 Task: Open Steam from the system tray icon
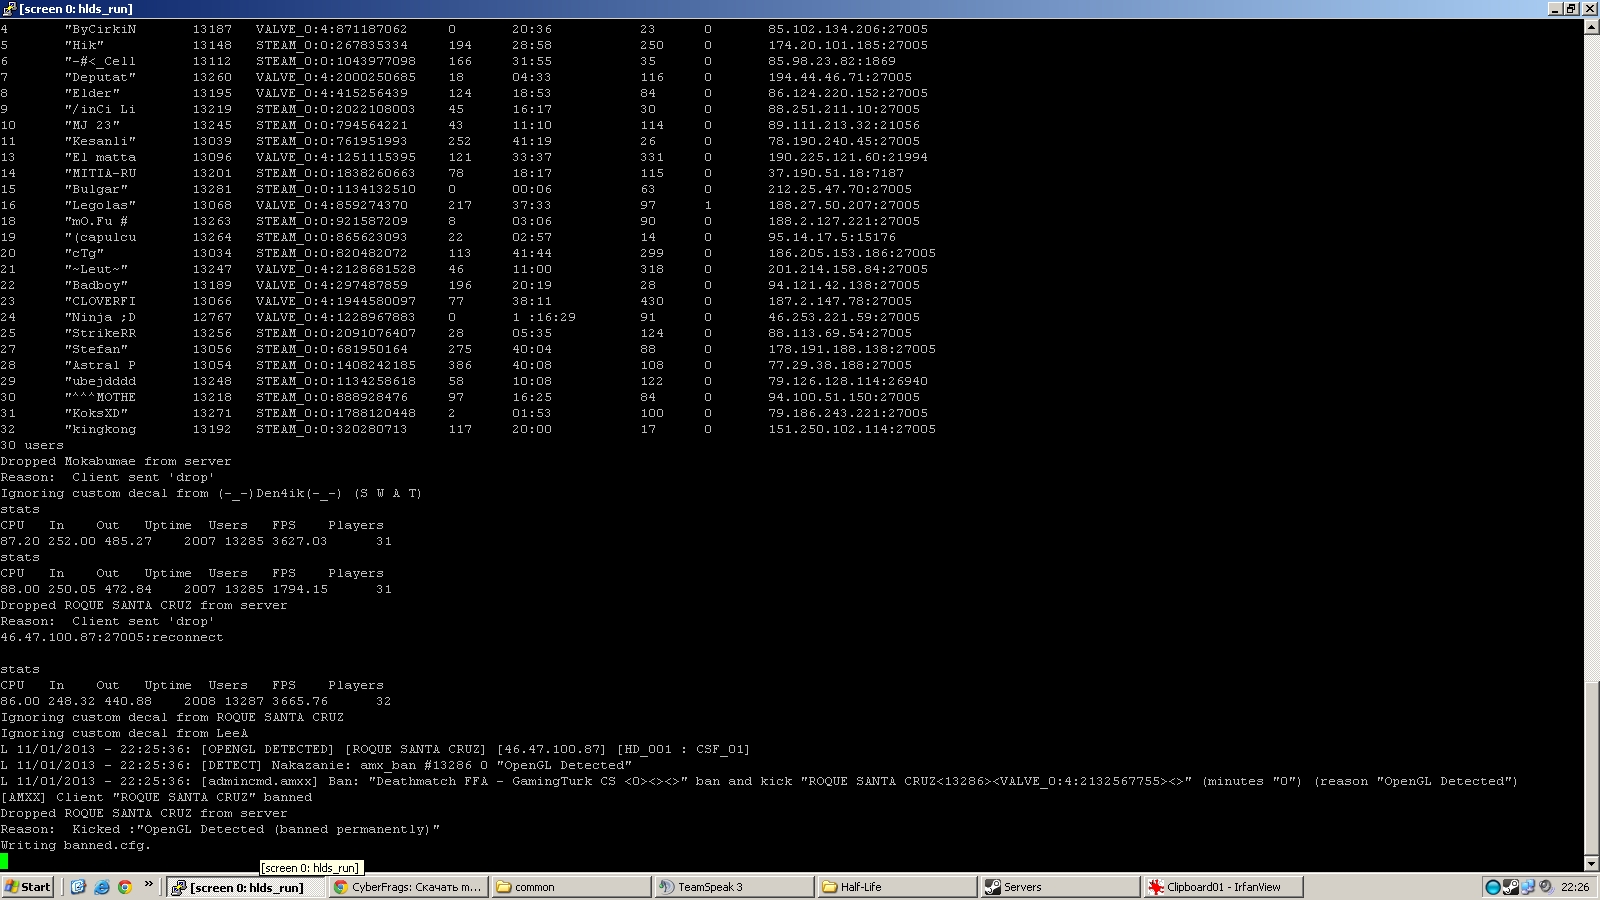coord(1511,887)
